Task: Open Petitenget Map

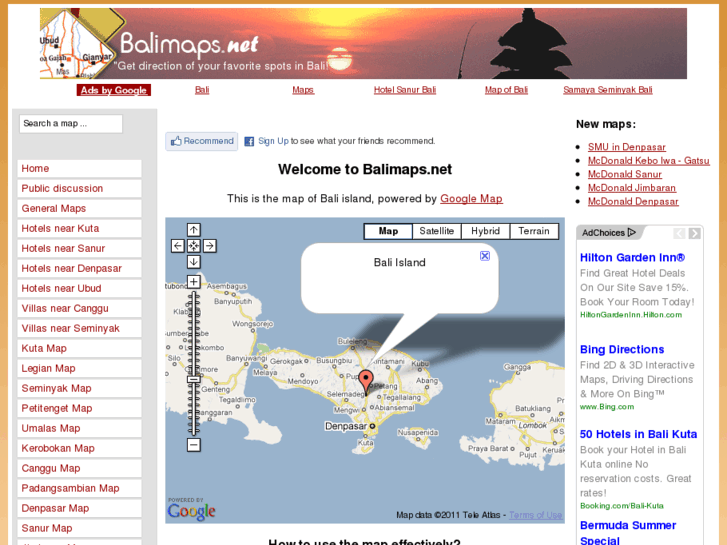Action: tap(79, 408)
